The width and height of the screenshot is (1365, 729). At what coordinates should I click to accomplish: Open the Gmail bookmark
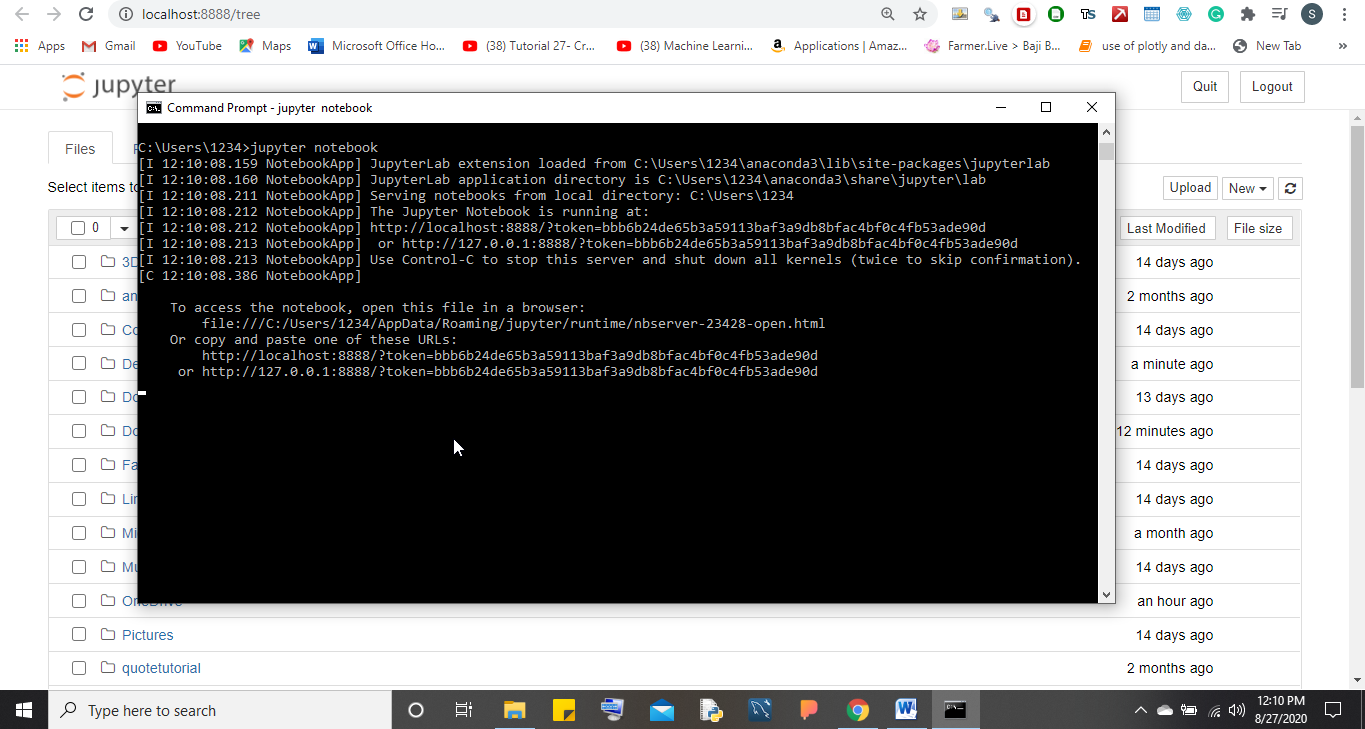[x=108, y=46]
